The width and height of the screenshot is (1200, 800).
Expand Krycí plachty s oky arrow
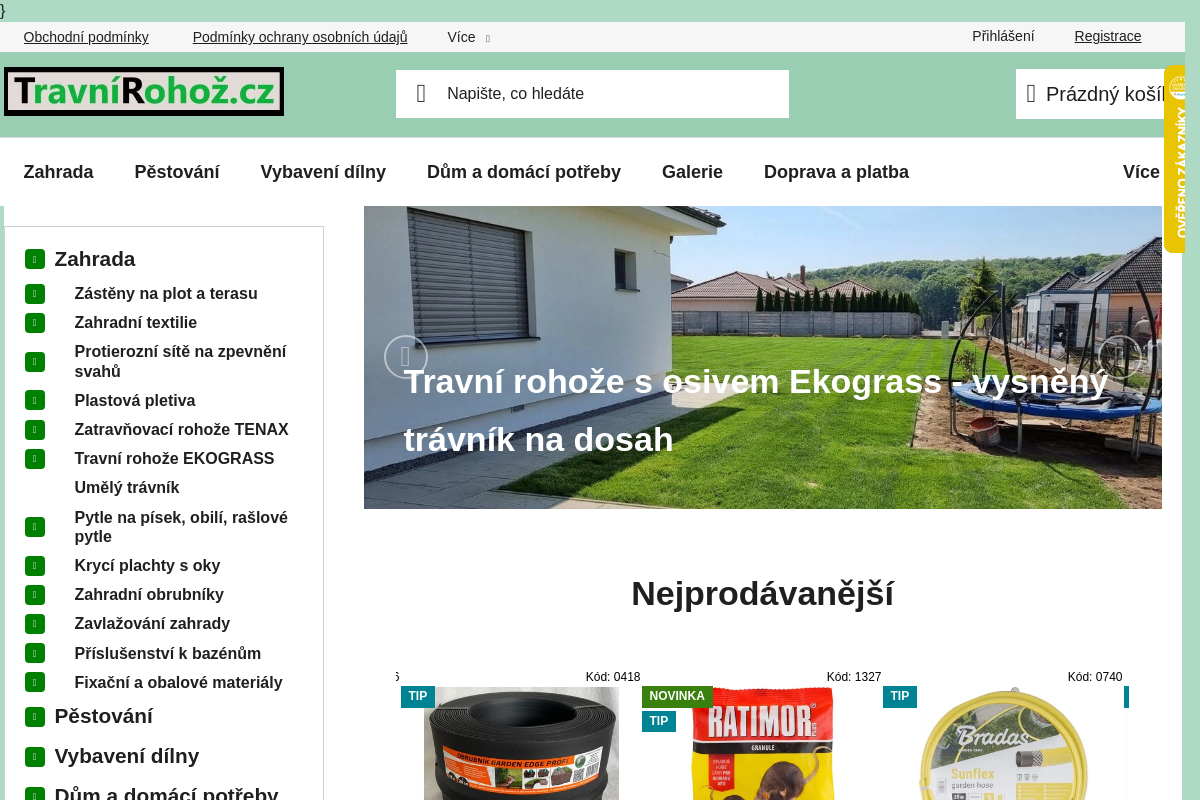point(35,566)
